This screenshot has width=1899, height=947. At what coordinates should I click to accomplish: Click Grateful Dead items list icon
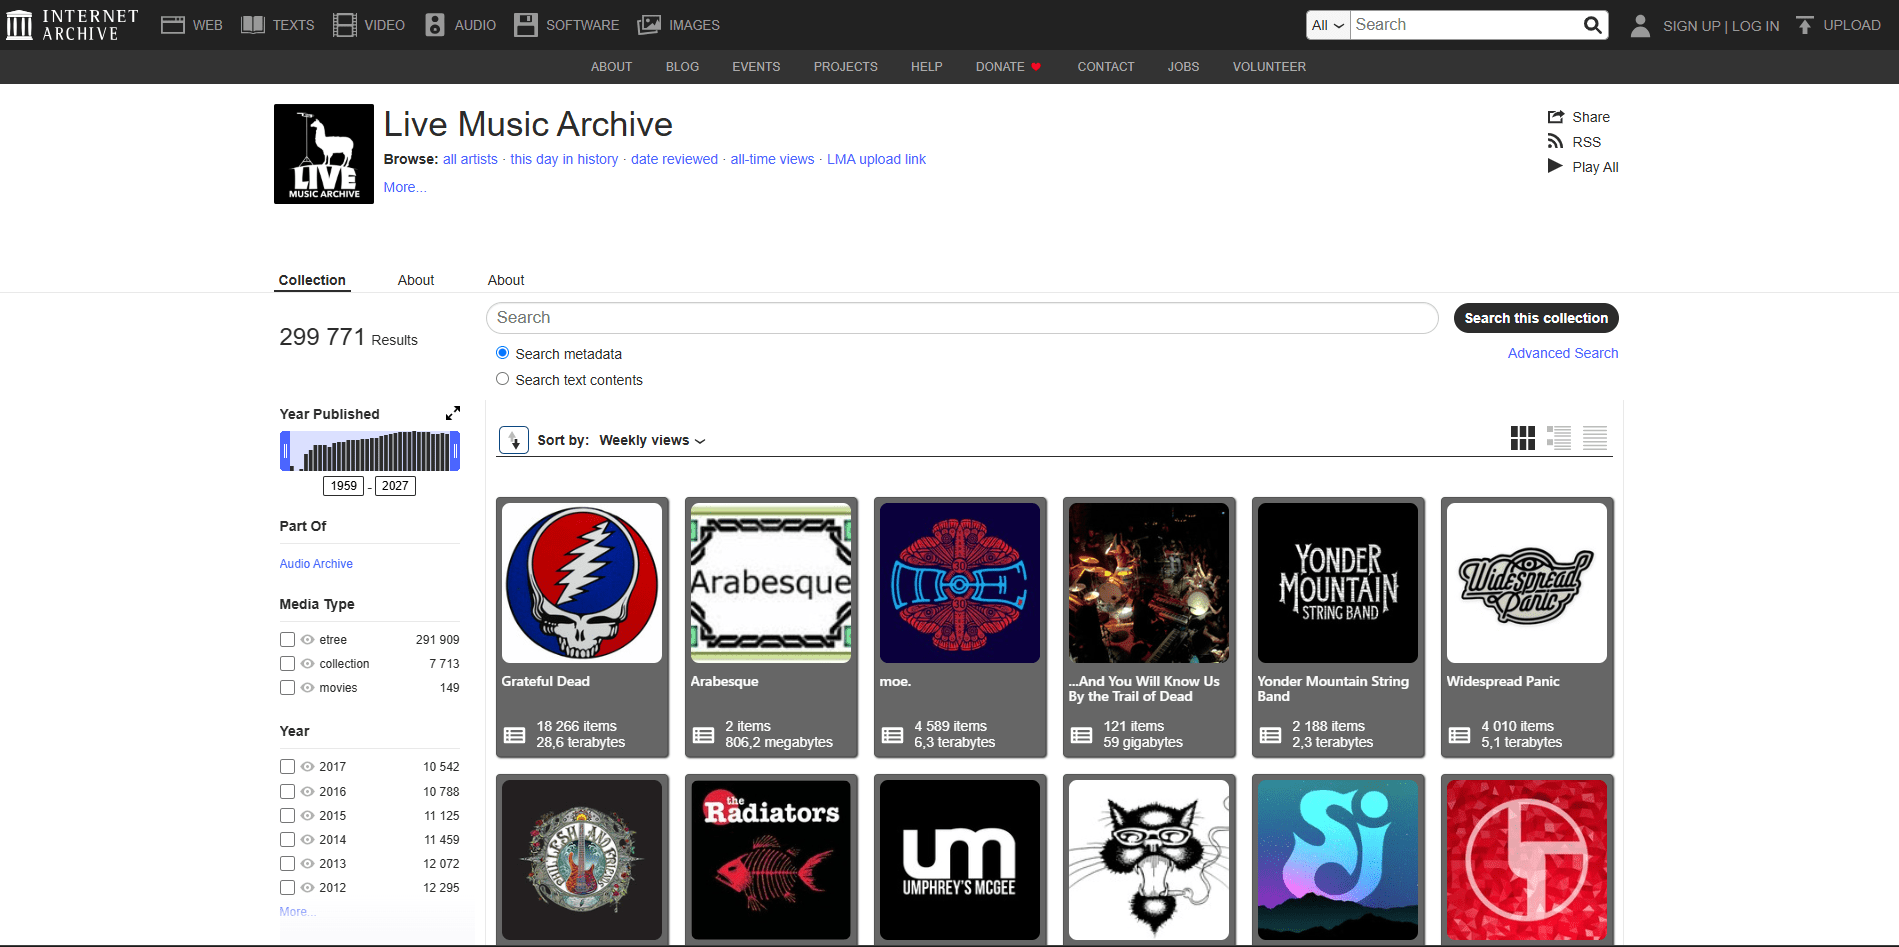[515, 735]
